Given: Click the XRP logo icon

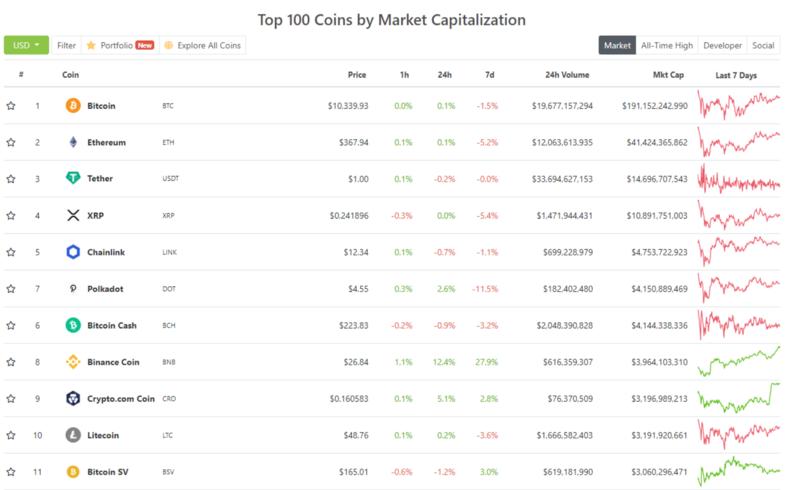Looking at the screenshot, I should pos(73,215).
